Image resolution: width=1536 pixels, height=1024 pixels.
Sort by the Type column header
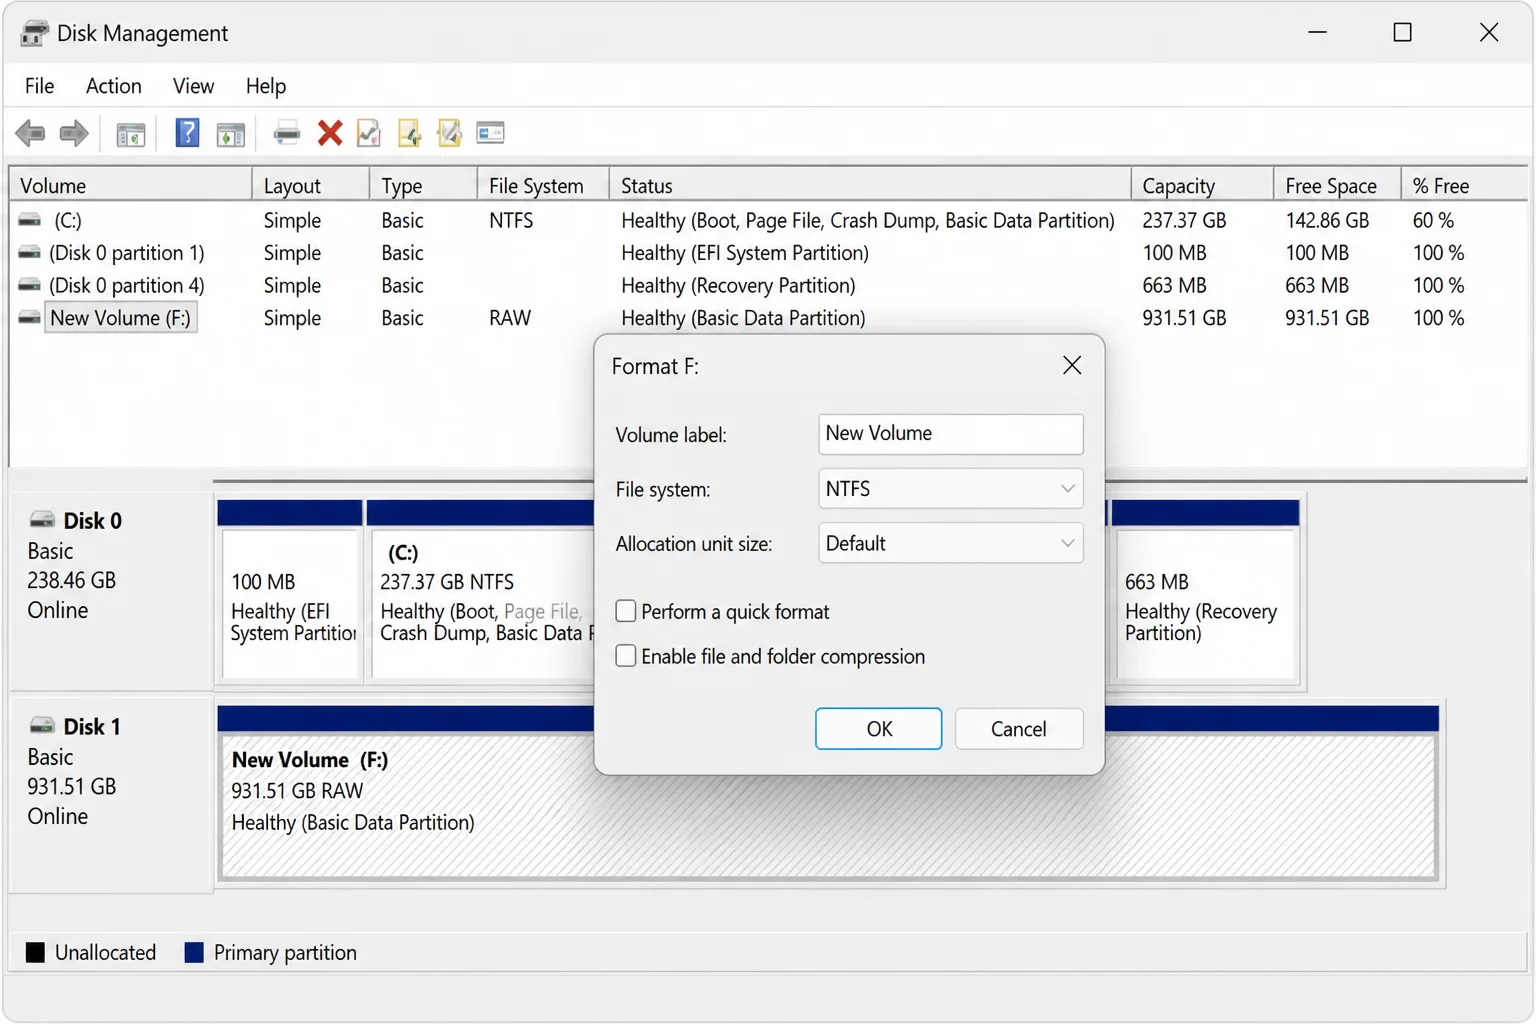tap(423, 186)
